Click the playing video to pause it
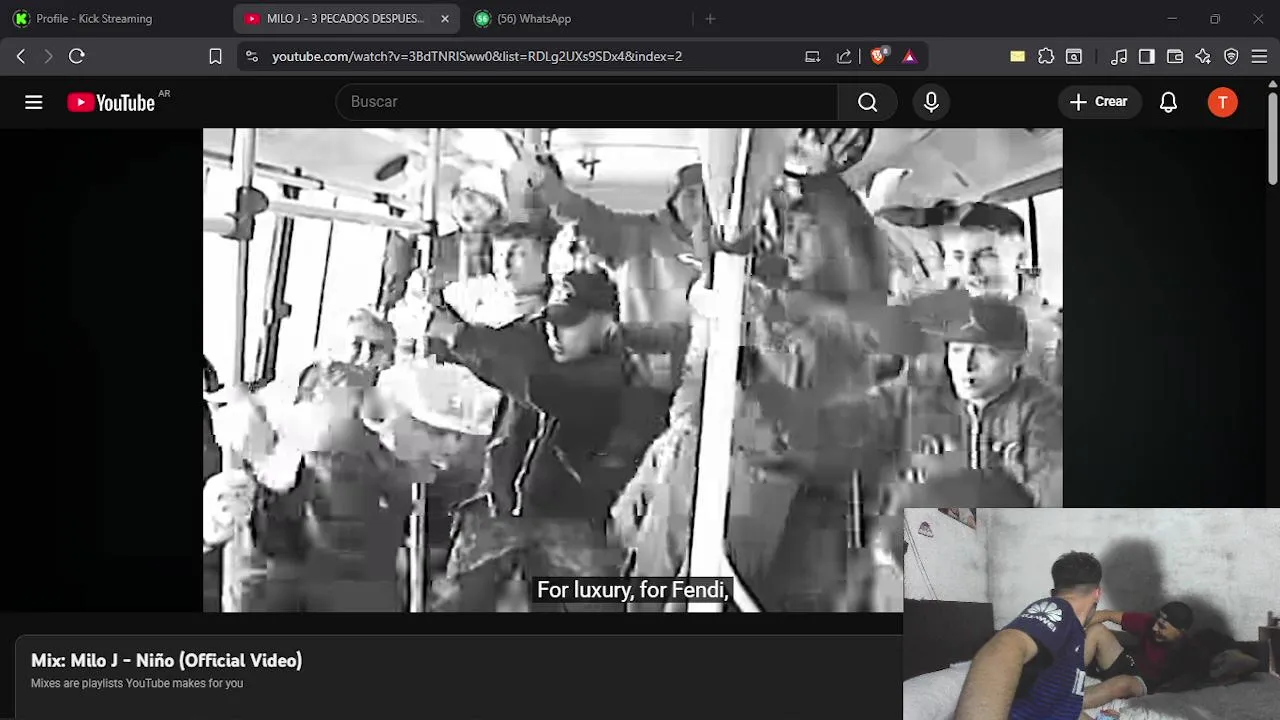This screenshot has height=720, width=1280. coord(632,370)
